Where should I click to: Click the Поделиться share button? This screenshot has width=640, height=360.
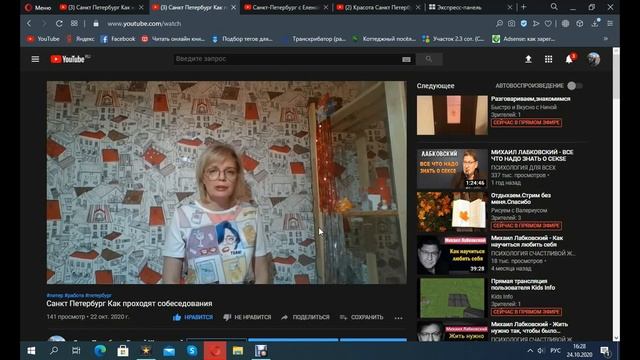(305, 317)
